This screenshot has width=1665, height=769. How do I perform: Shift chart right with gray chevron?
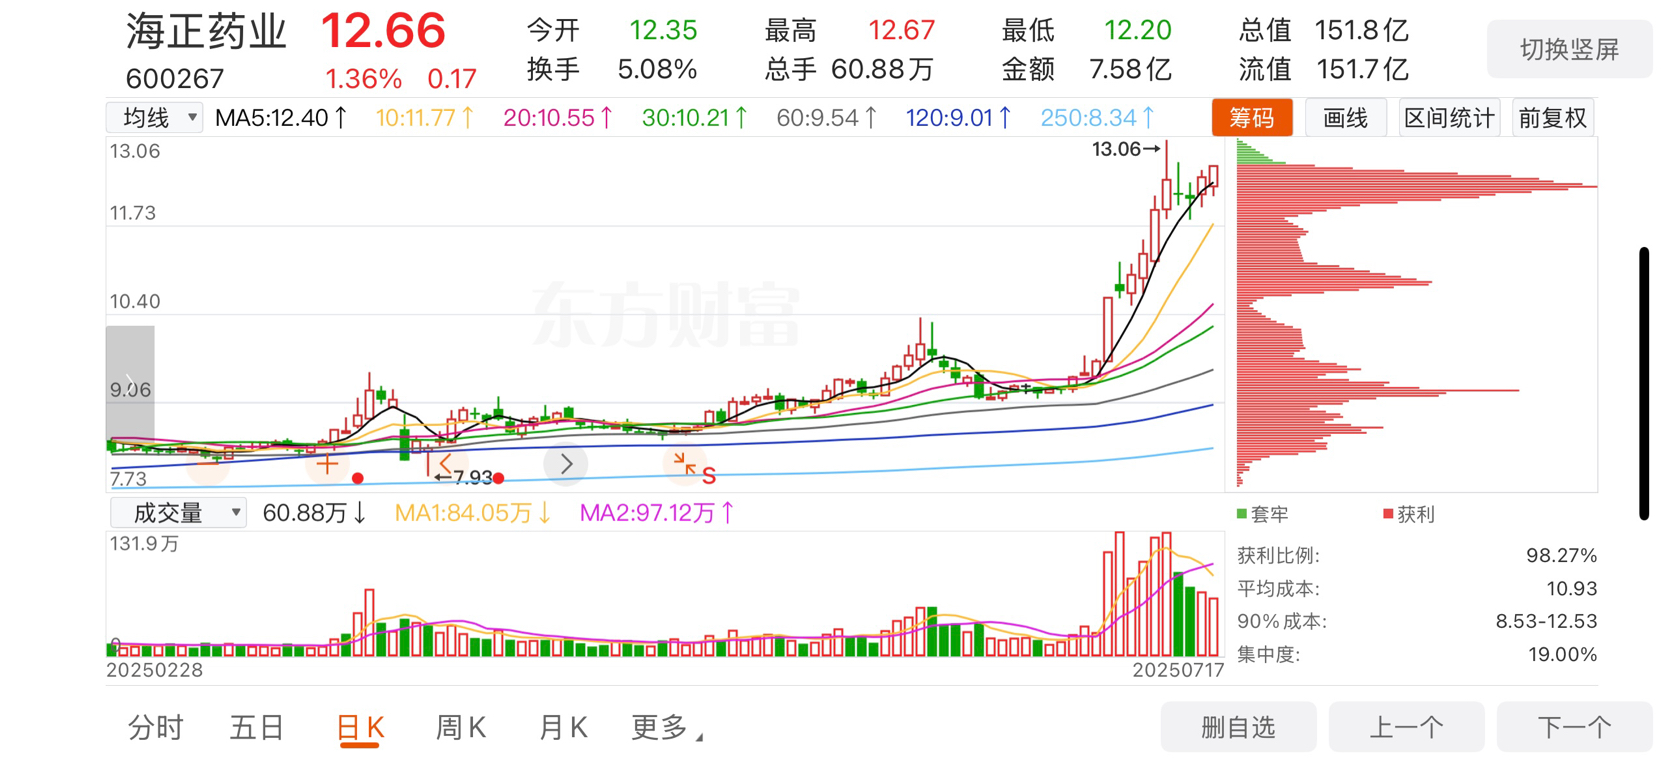pyautogui.click(x=566, y=464)
